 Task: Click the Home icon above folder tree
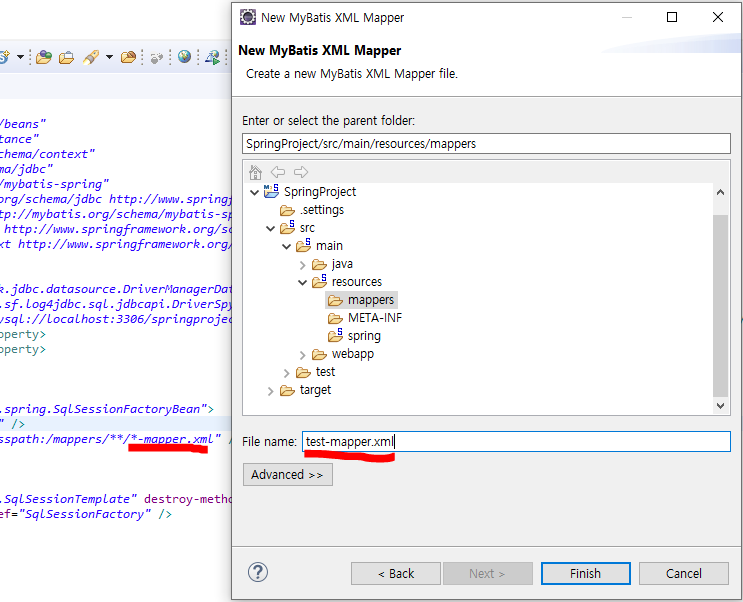(255, 172)
